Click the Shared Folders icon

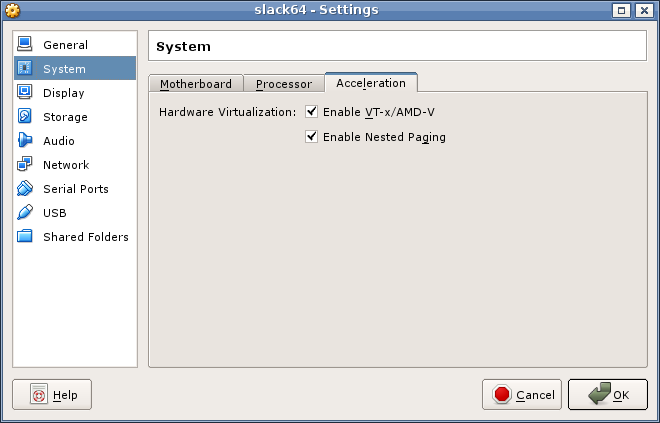25,237
